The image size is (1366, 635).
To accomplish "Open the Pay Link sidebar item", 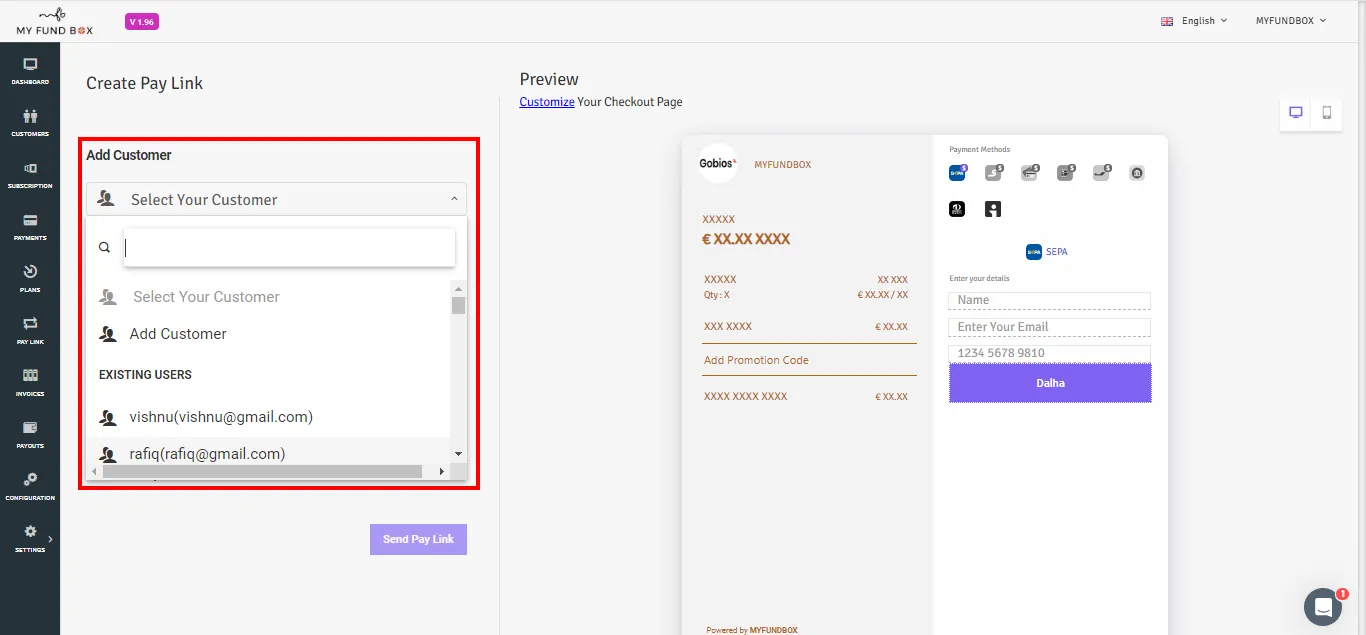I will tap(30, 331).
